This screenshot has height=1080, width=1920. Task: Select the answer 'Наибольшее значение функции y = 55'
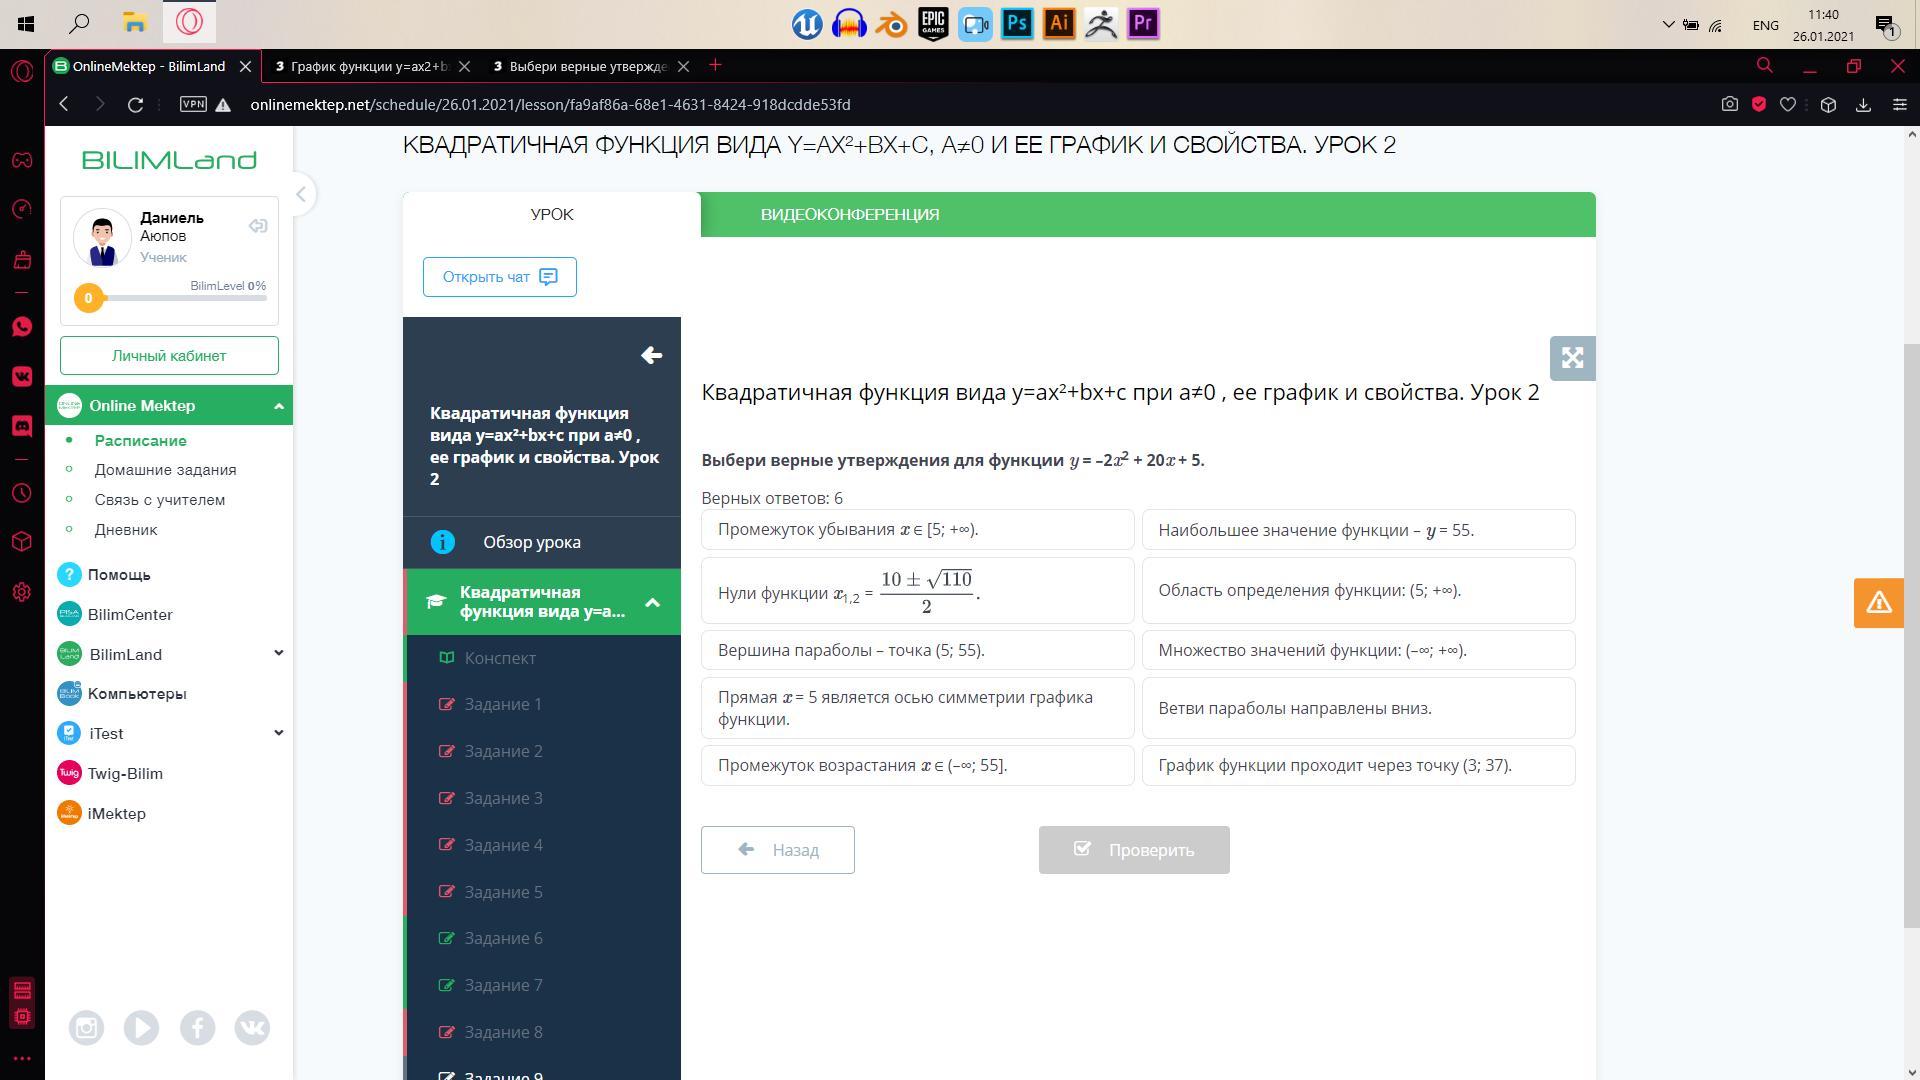coord(1358,530)
